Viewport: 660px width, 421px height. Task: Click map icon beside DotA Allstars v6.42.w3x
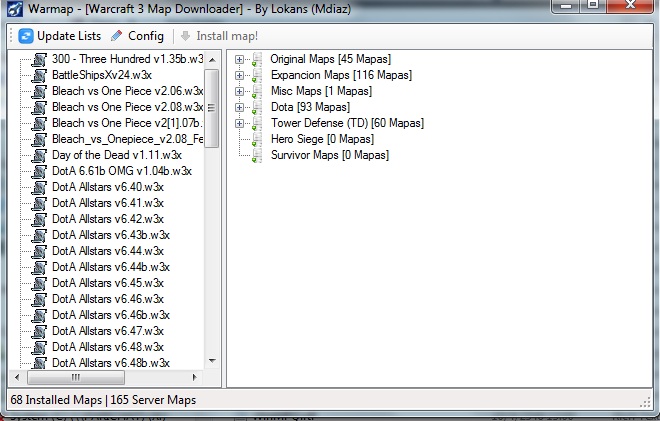[x=39, y=219]
